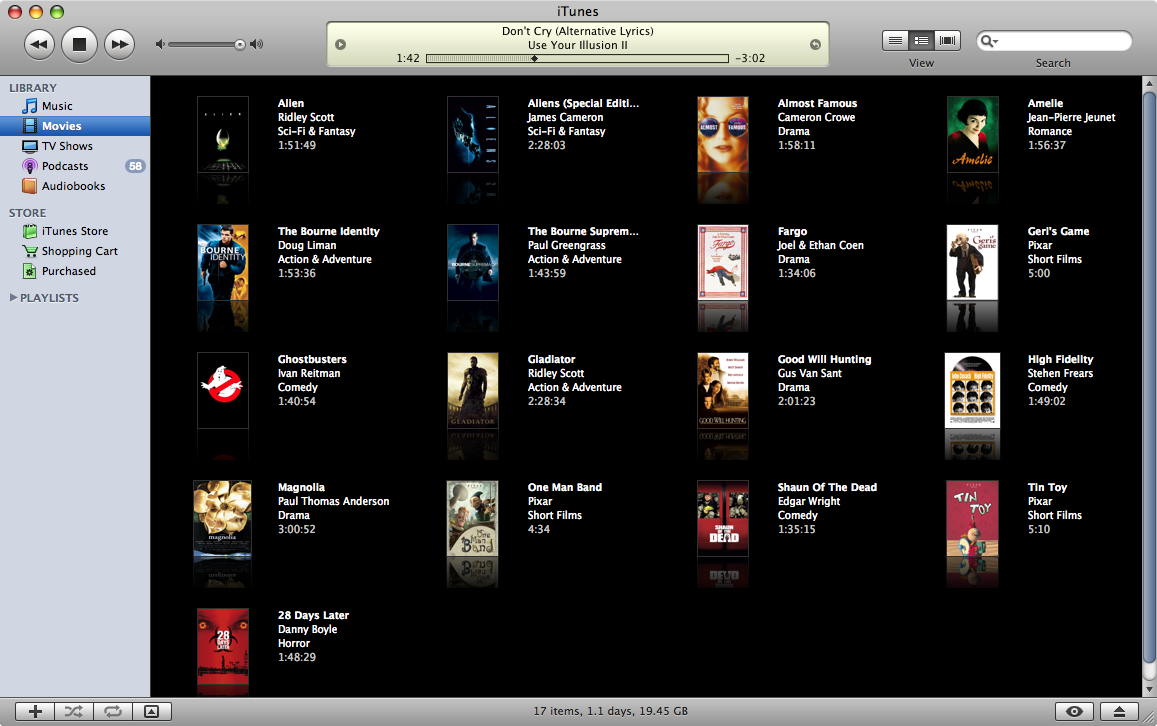This screenshot has width=1157, height=726.
Task: Open the search magnifier dropdown
Action: coord(989,41)
